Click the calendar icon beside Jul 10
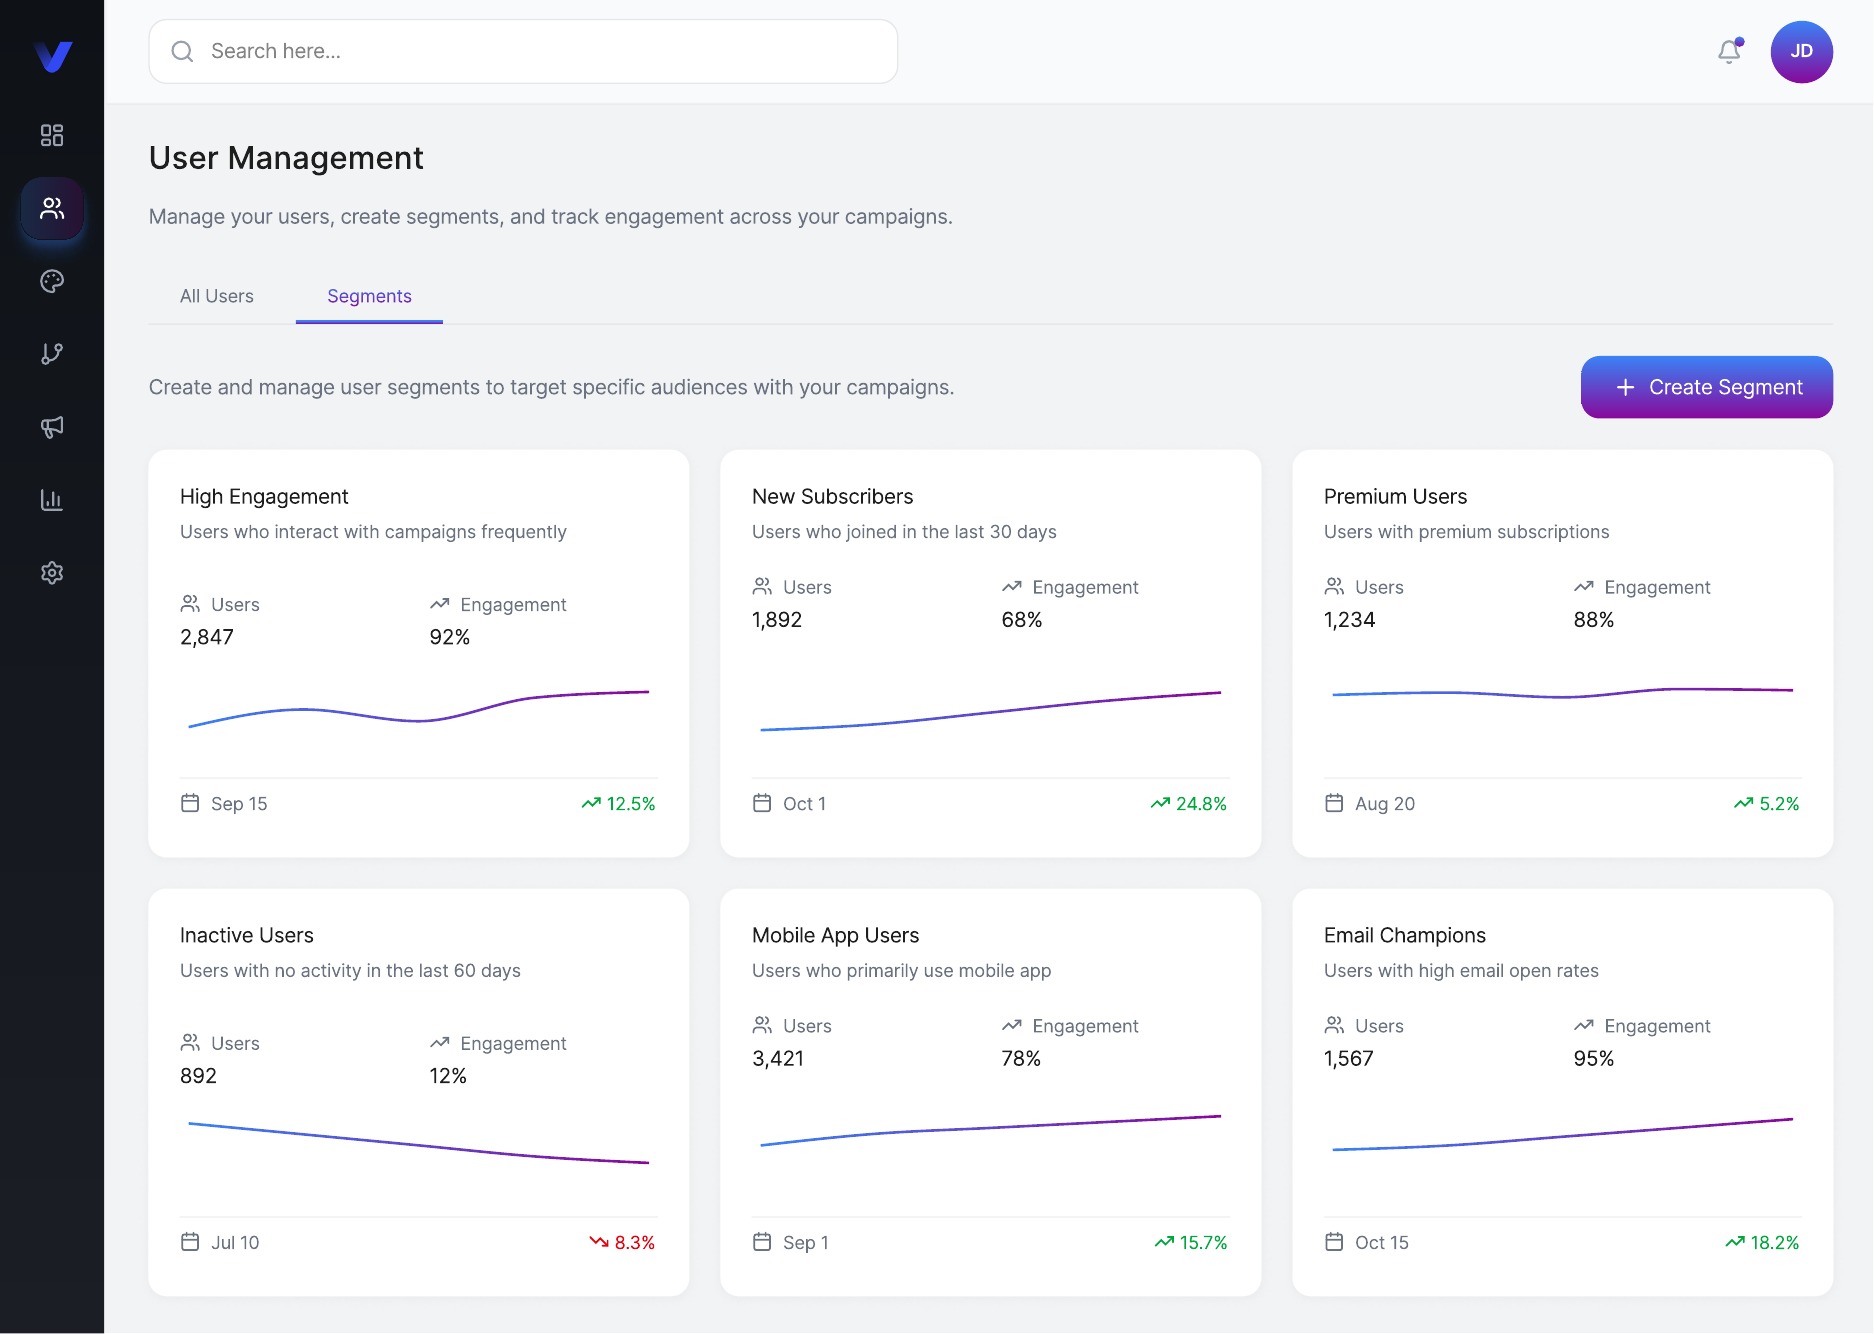The height and width of the screenshot is (1334, 1874). (190, 1242)
